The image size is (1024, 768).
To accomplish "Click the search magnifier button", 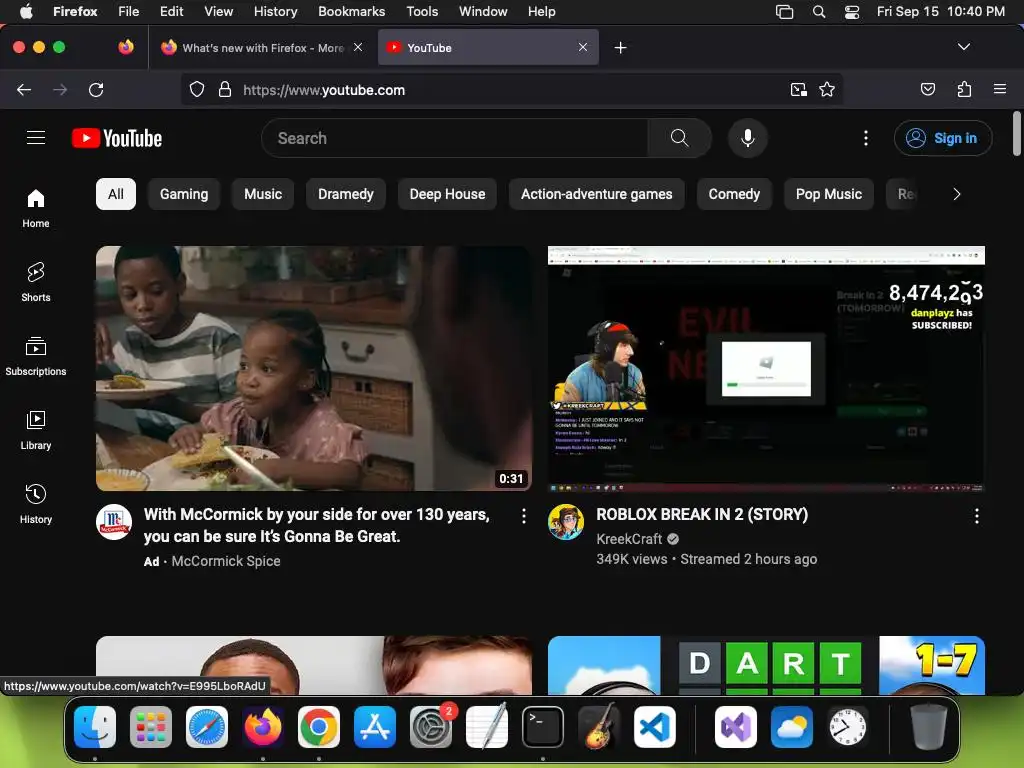I will (x=679, y=138).
